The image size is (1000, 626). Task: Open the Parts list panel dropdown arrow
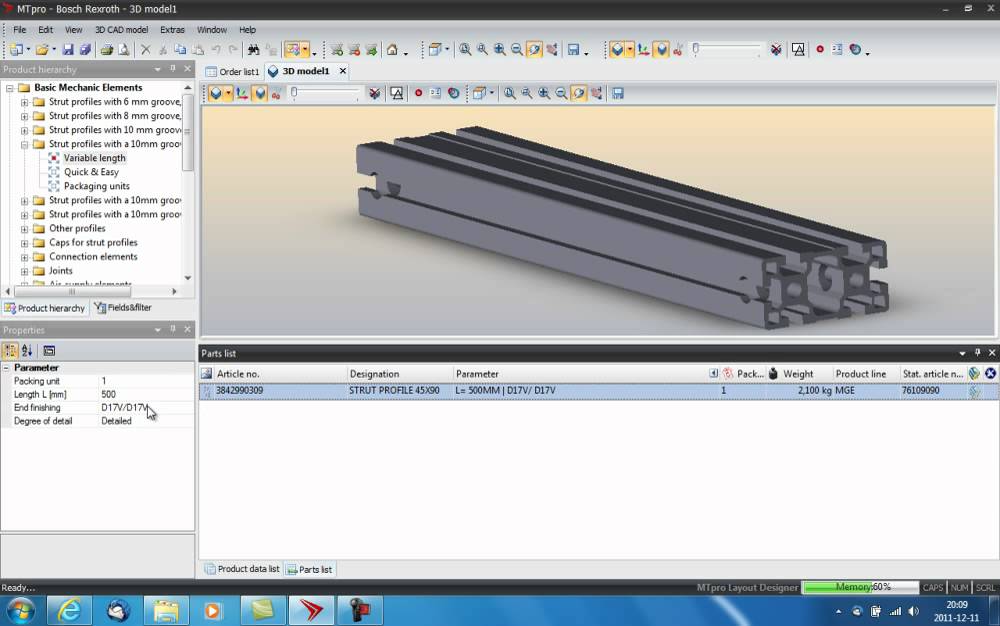click(962, 353)
